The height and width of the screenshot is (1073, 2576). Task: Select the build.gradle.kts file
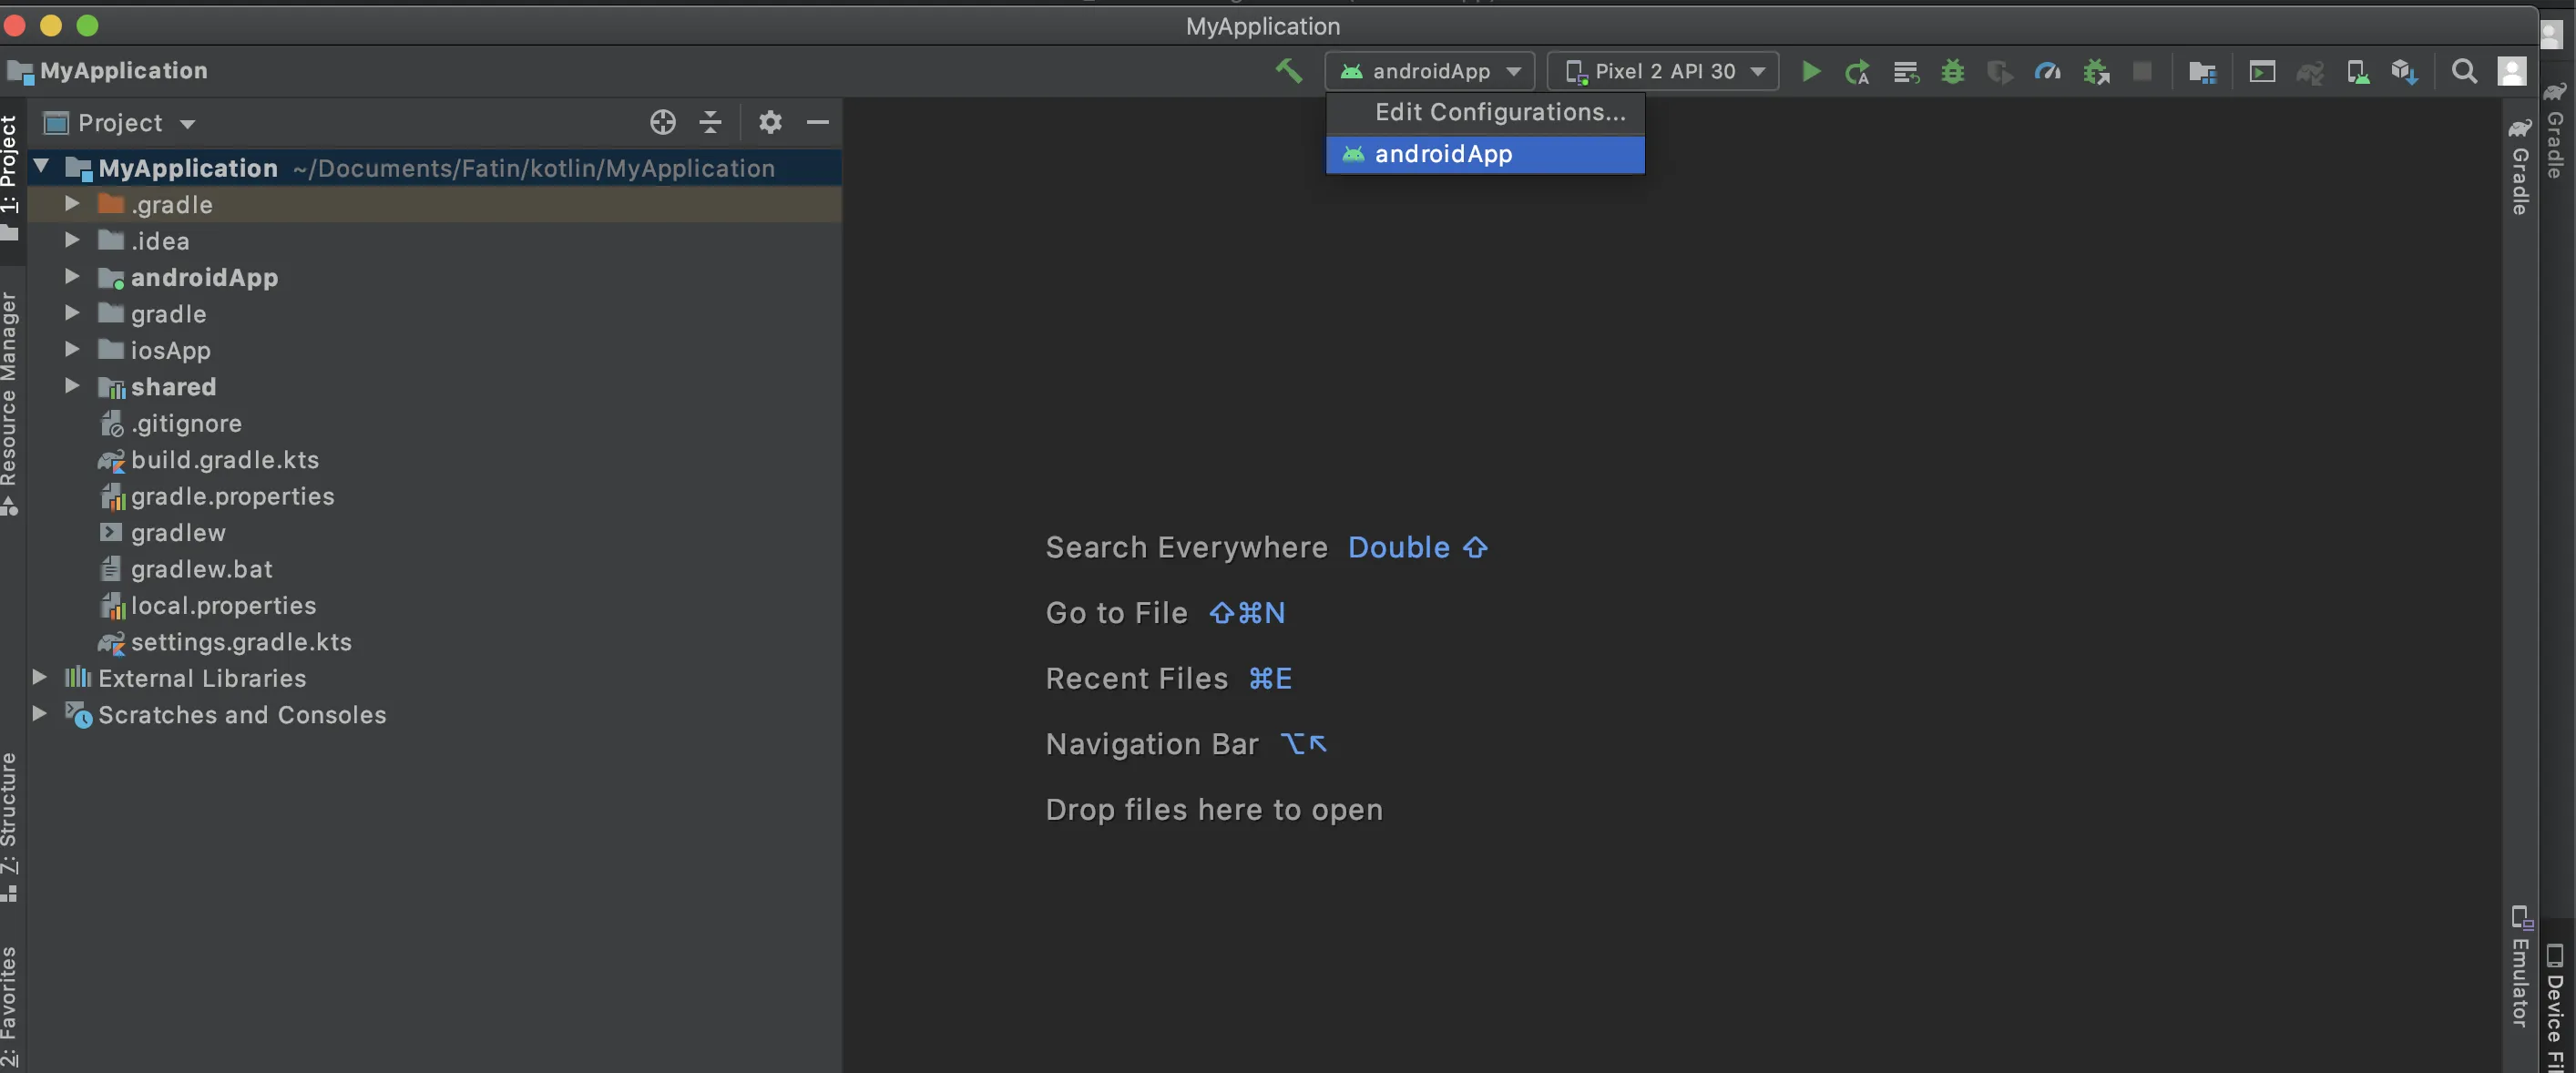[224, 460]
